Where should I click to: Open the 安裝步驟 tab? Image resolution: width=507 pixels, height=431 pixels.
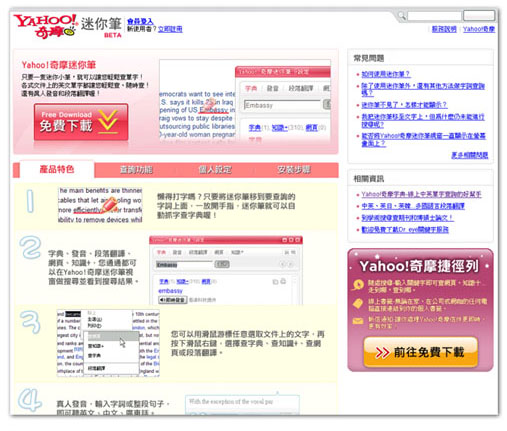[294, 170]
